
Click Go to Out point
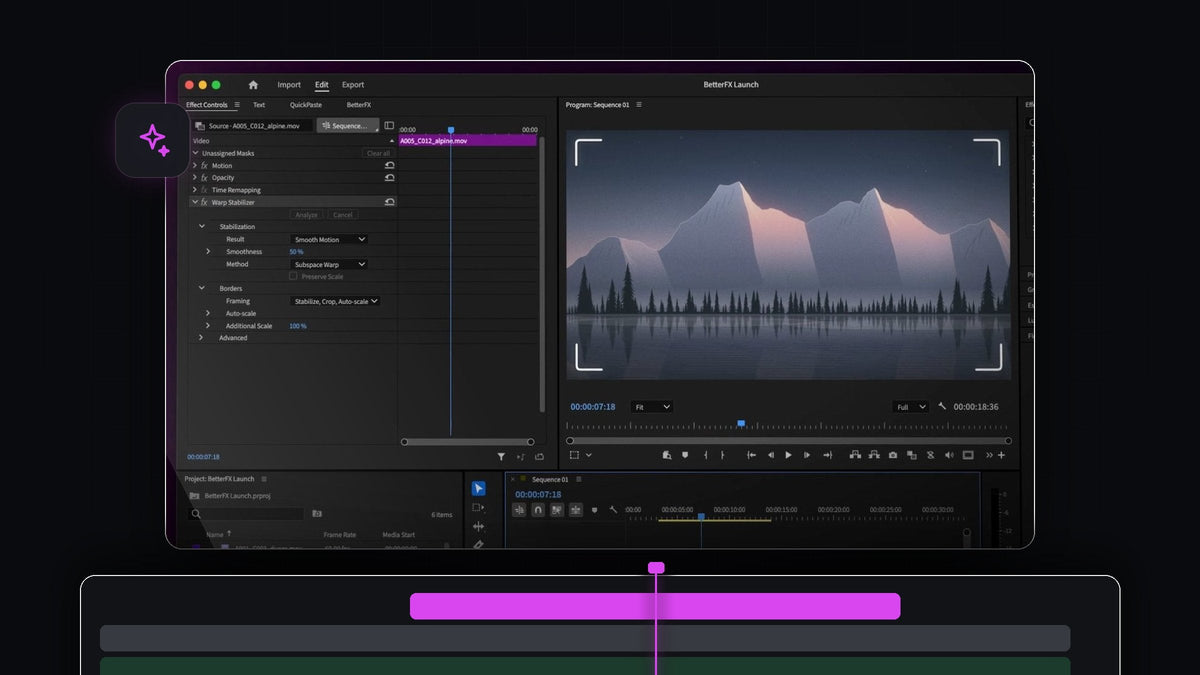[827, 455]
